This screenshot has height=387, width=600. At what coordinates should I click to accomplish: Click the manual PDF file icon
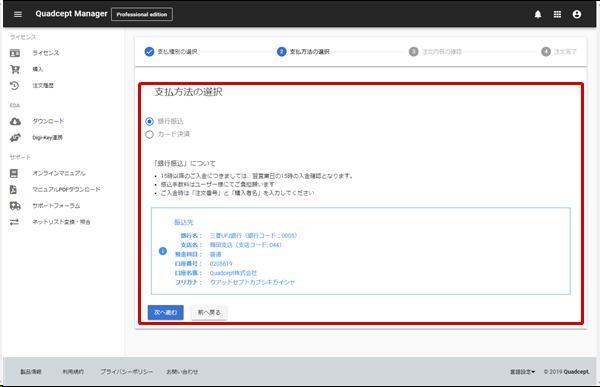click(13, 189)
